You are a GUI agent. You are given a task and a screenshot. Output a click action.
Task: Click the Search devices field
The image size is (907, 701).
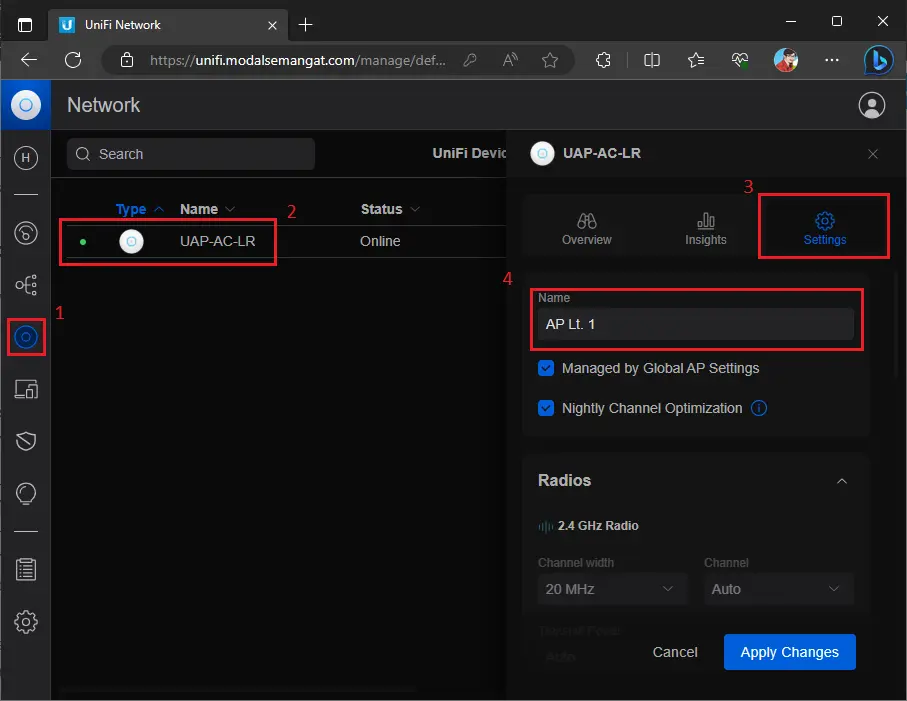click(191, 154)
